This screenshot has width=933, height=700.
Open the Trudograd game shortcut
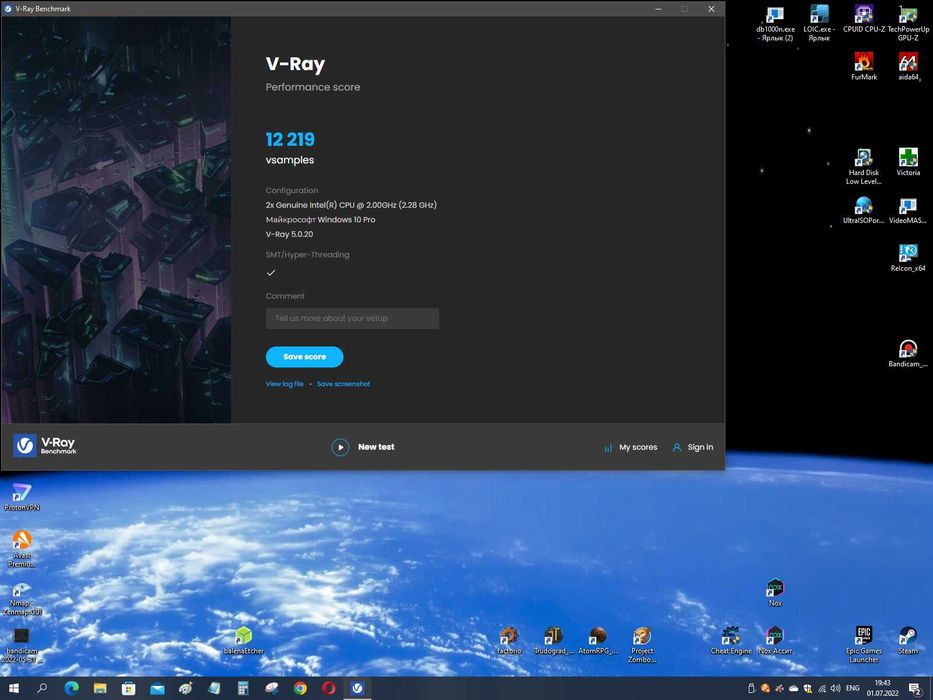point(553,641)
